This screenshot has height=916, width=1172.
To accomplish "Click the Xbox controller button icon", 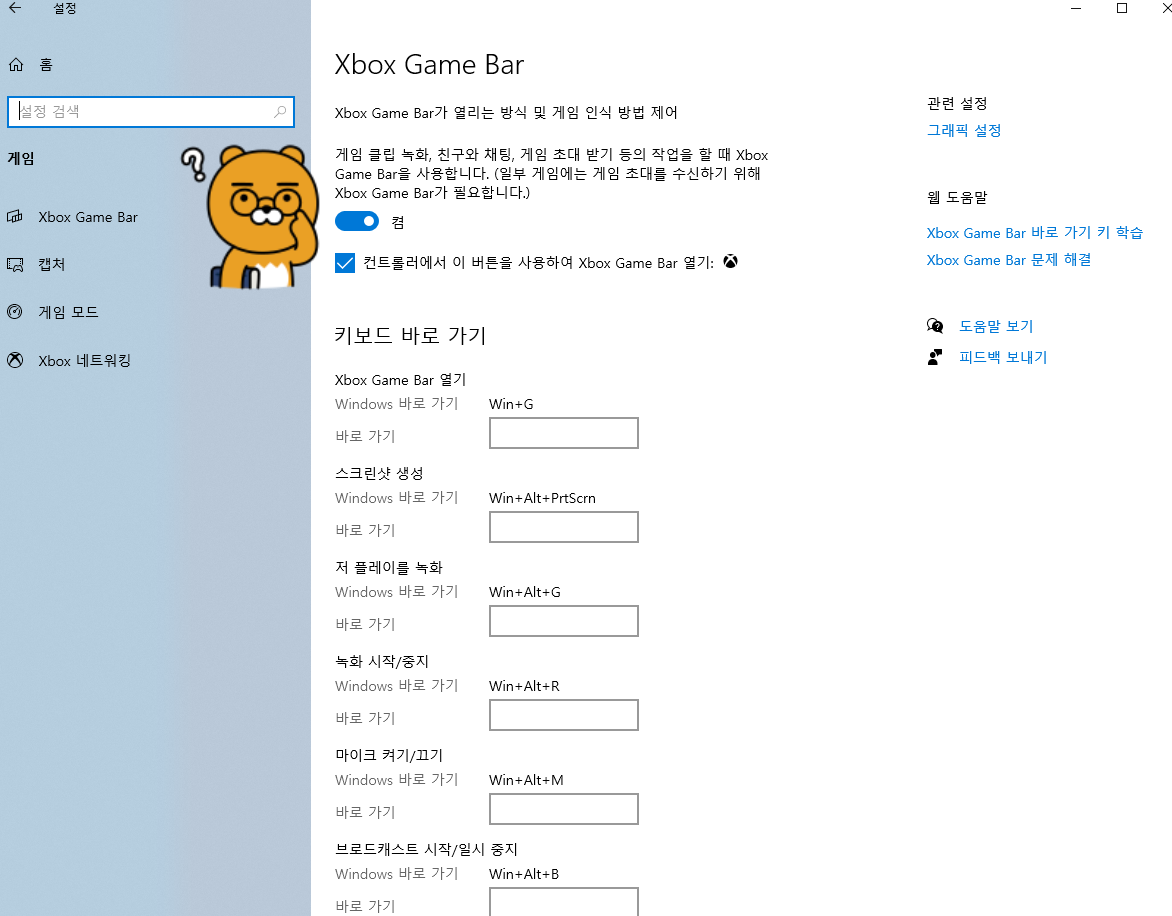I will [730, 262].
